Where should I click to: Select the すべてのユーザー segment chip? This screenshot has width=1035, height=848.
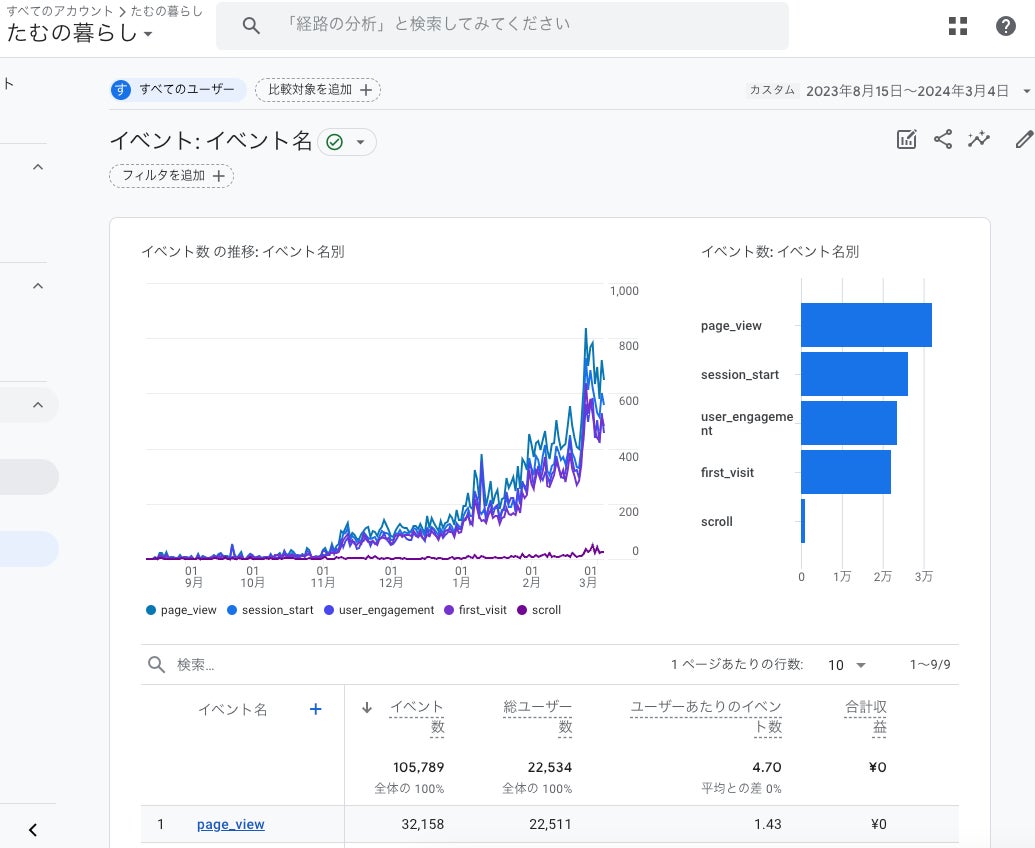178,90
